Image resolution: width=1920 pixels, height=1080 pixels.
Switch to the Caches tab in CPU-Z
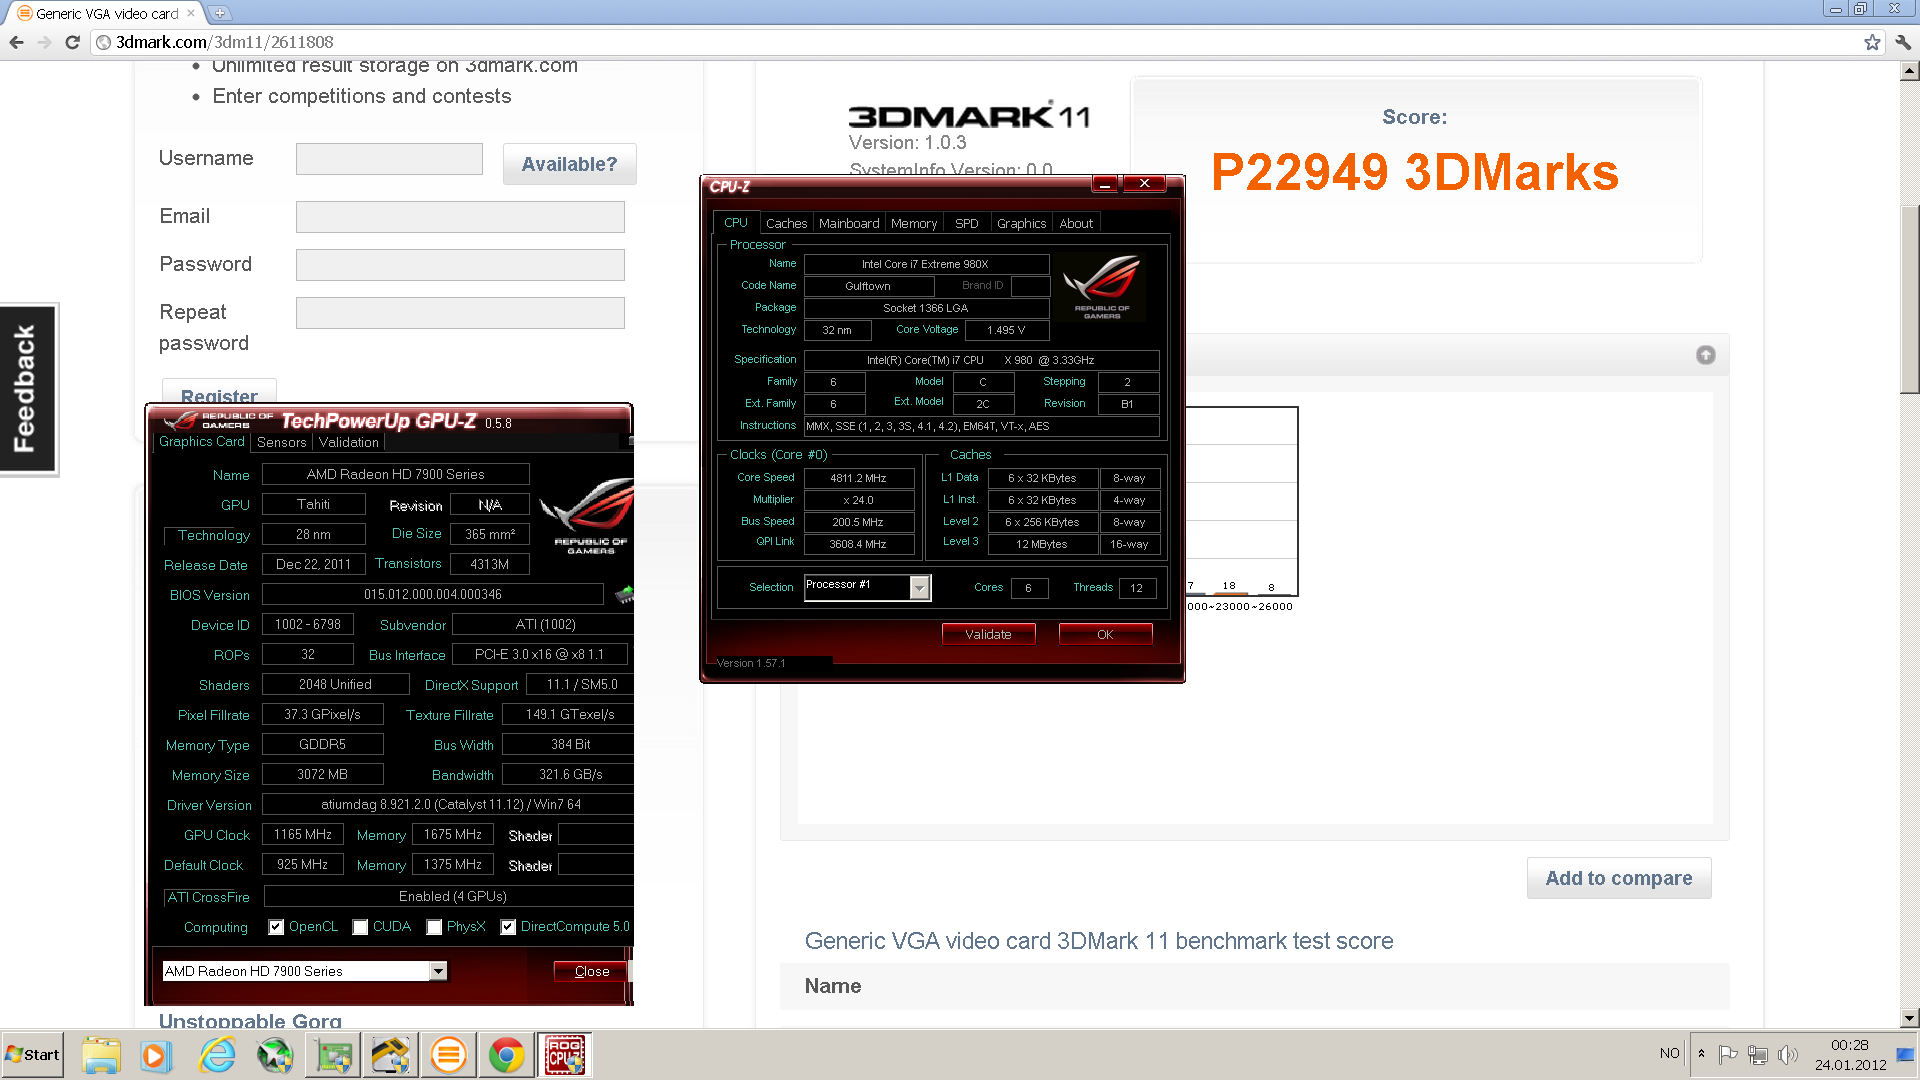click(786, 223)
